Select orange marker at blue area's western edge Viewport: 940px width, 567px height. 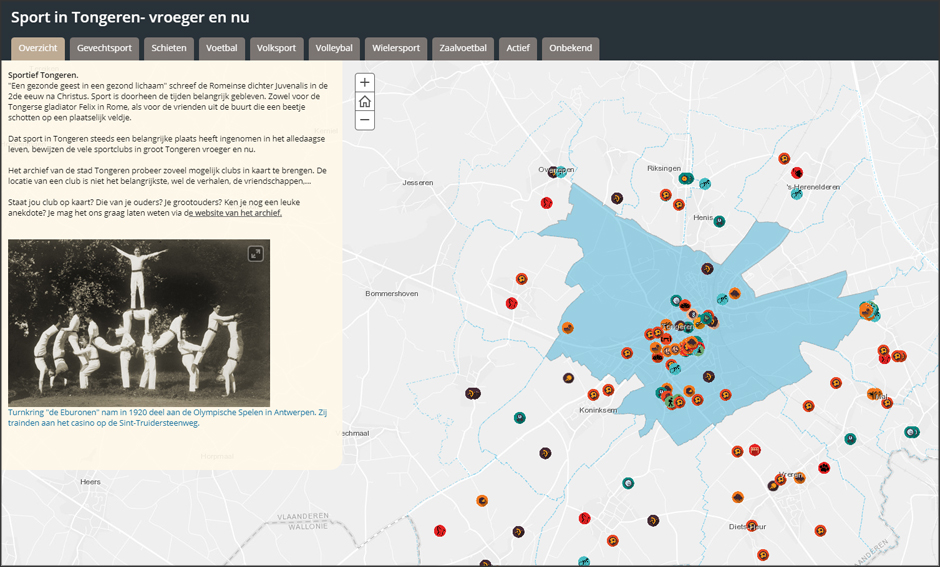coord(567,328)
